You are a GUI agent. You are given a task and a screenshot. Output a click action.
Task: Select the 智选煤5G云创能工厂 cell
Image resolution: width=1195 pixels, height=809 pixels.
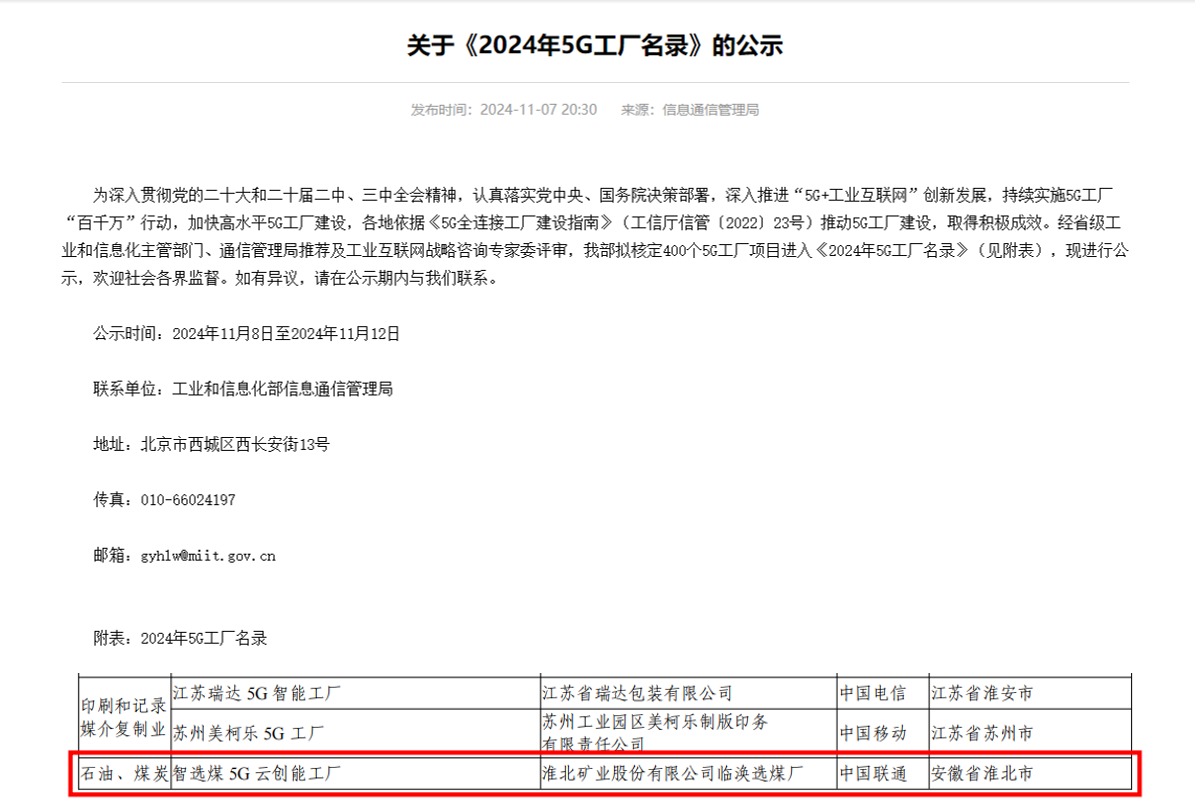point(258,773)
